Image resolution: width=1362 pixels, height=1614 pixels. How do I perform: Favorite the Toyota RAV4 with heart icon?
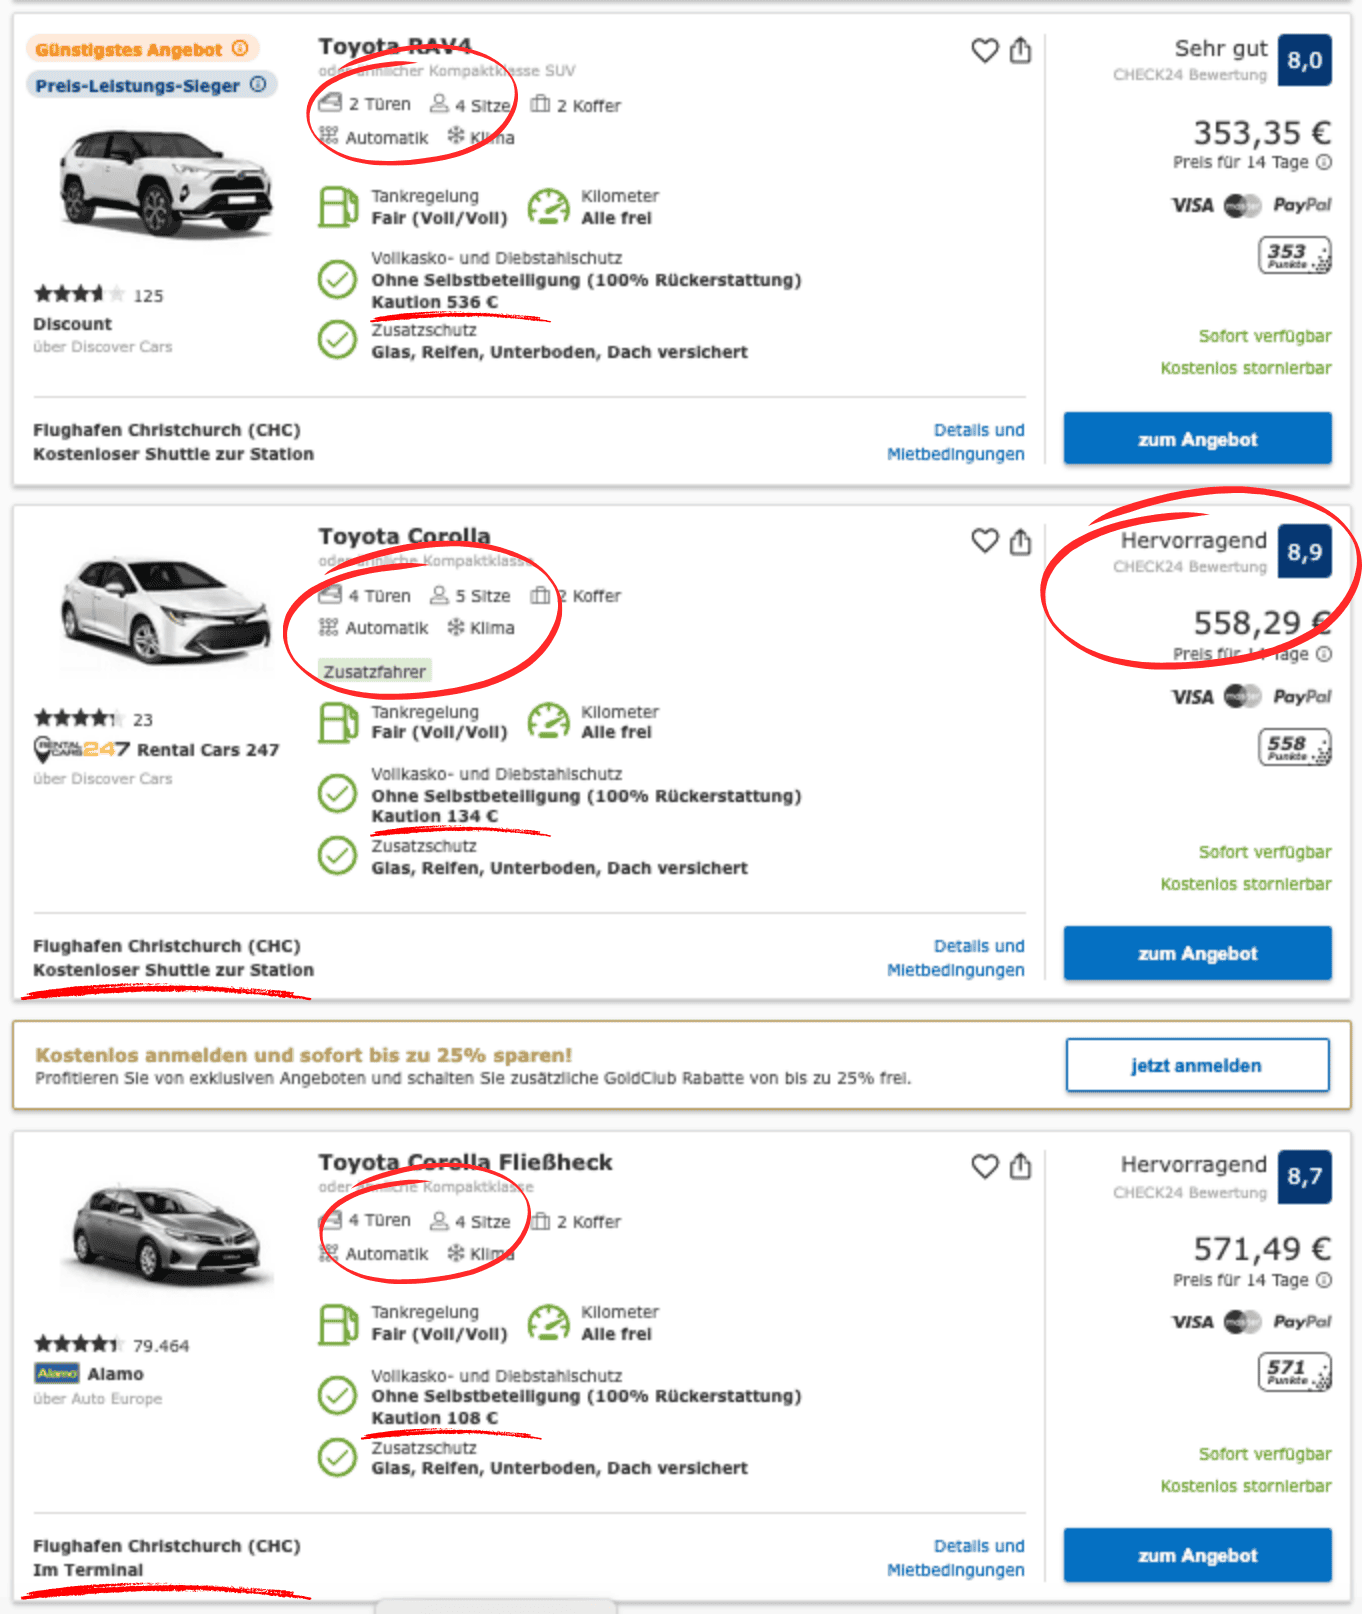pyautogui.click(x=985, y=51)
